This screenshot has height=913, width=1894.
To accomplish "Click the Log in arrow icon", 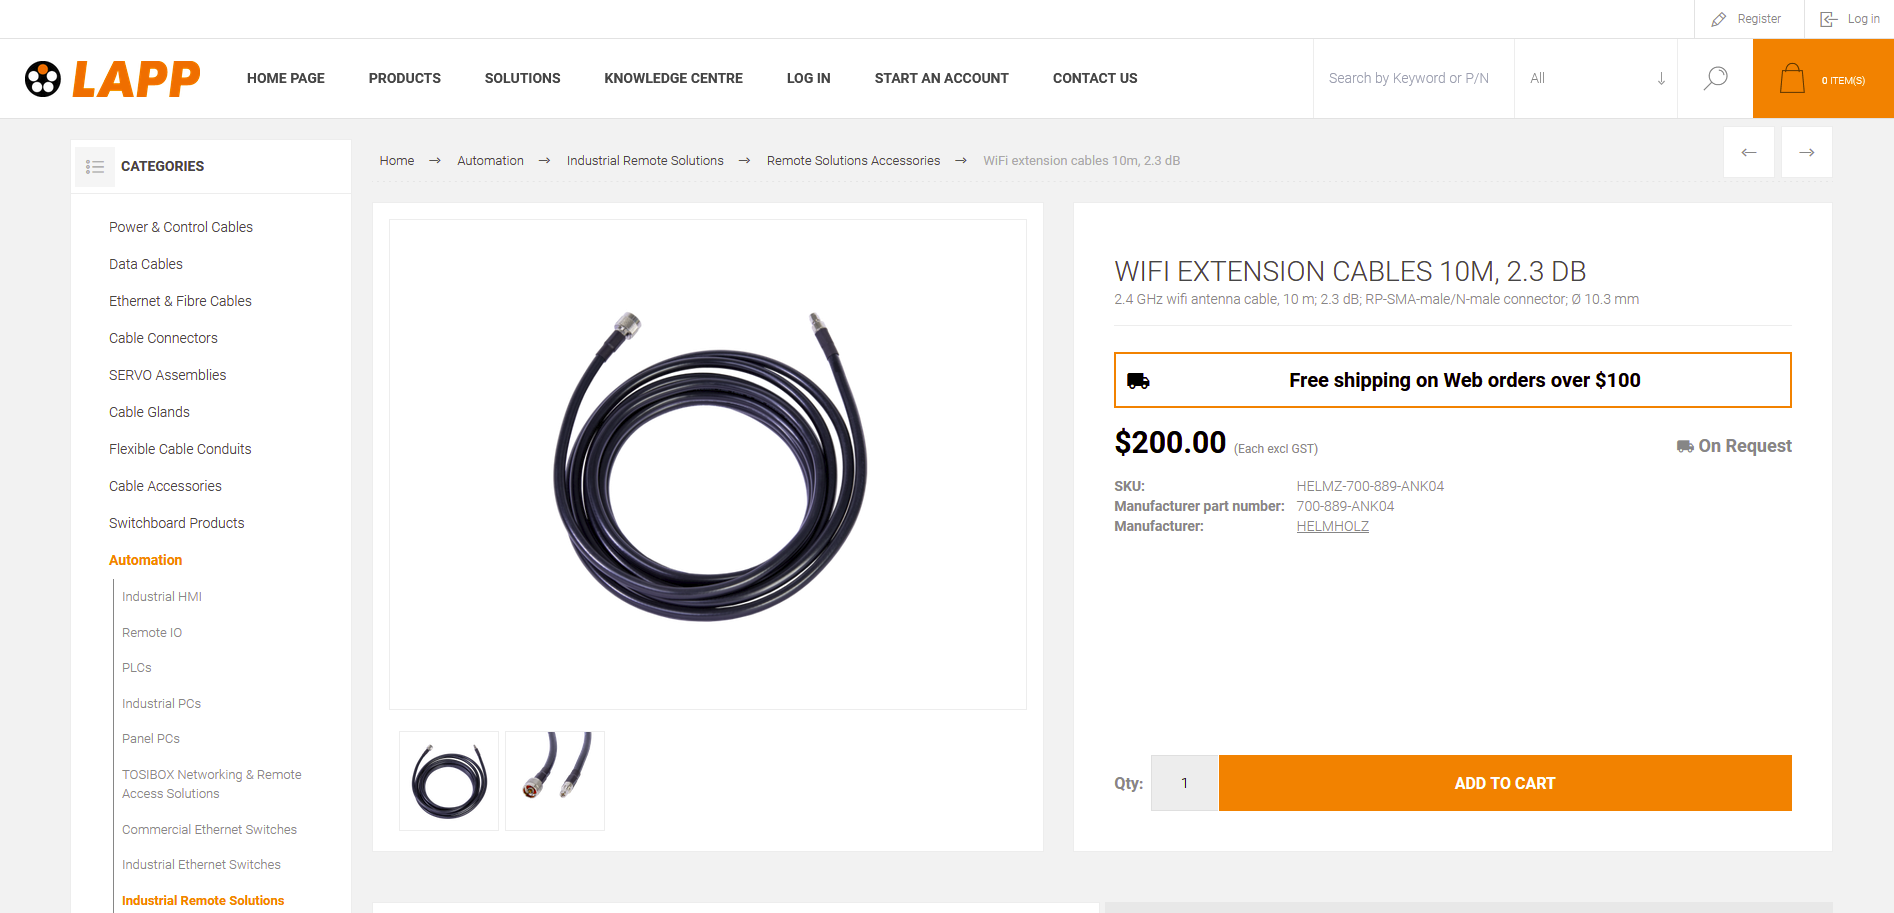I will [x=1828, y=19].
